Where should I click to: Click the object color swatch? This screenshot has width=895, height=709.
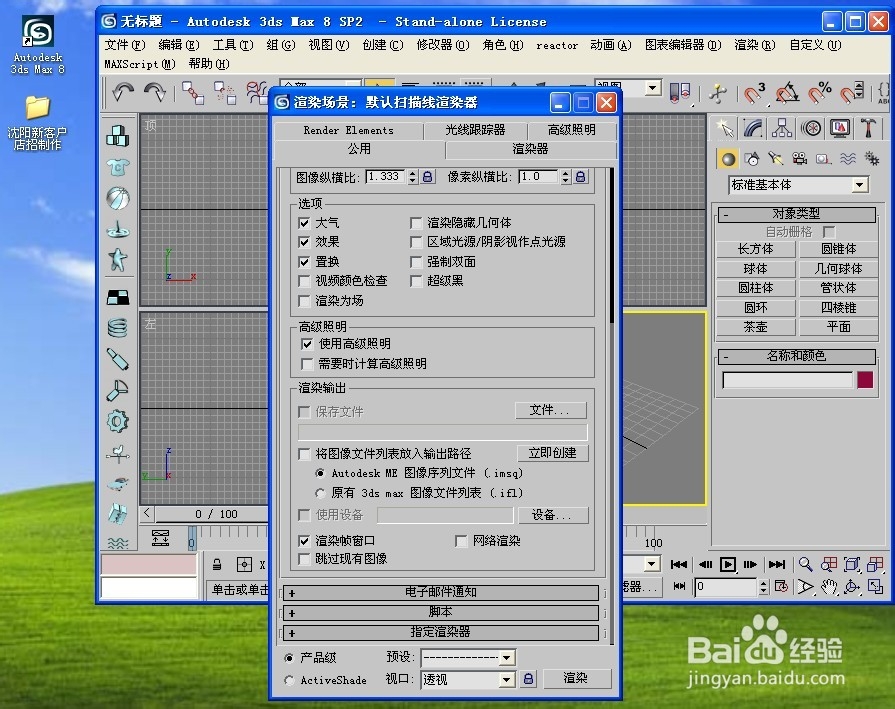pos(865,380)
